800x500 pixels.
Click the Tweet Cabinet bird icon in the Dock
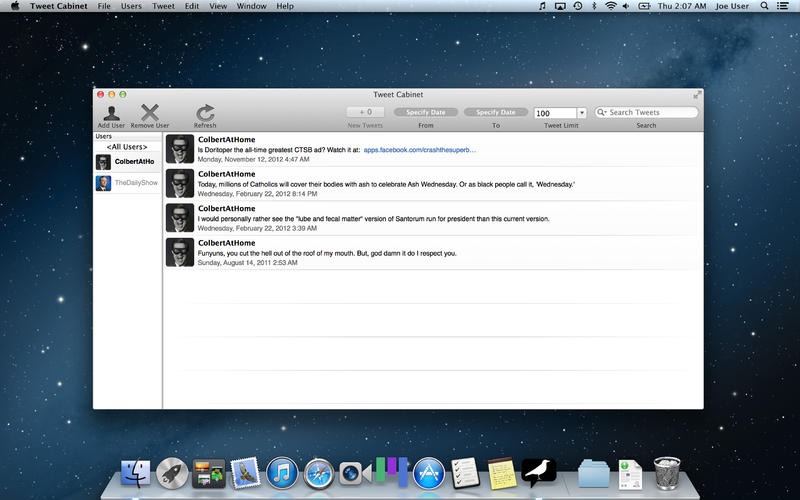click(539, 472)
